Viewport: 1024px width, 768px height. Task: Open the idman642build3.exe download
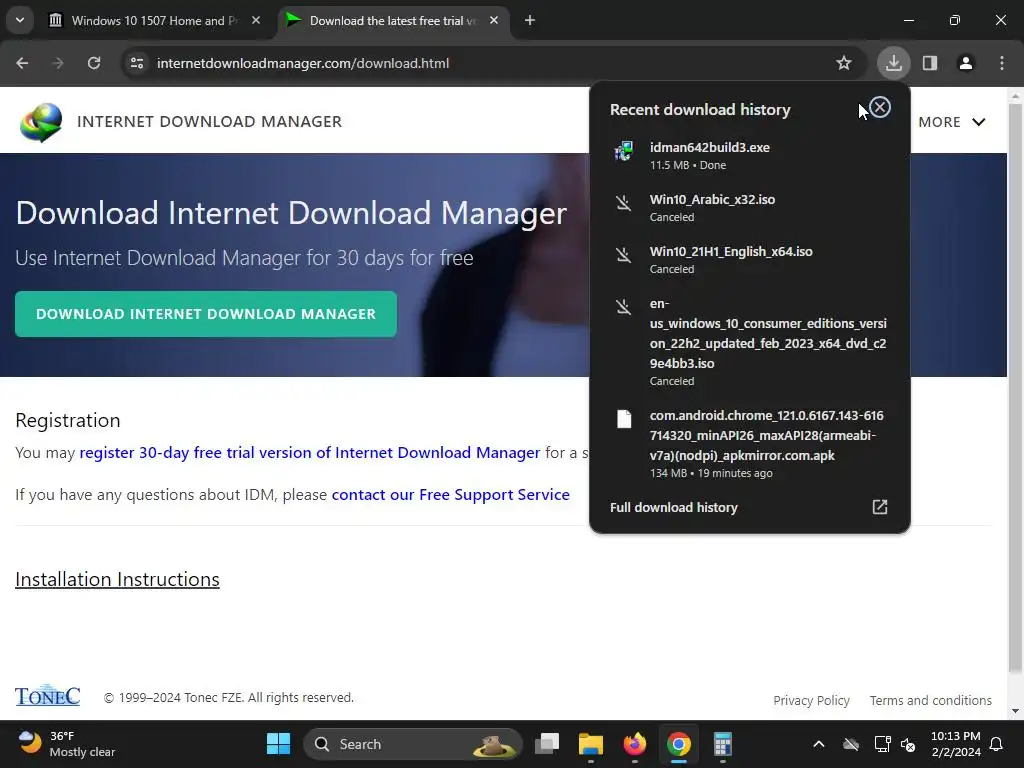click(x=749, y=155)
